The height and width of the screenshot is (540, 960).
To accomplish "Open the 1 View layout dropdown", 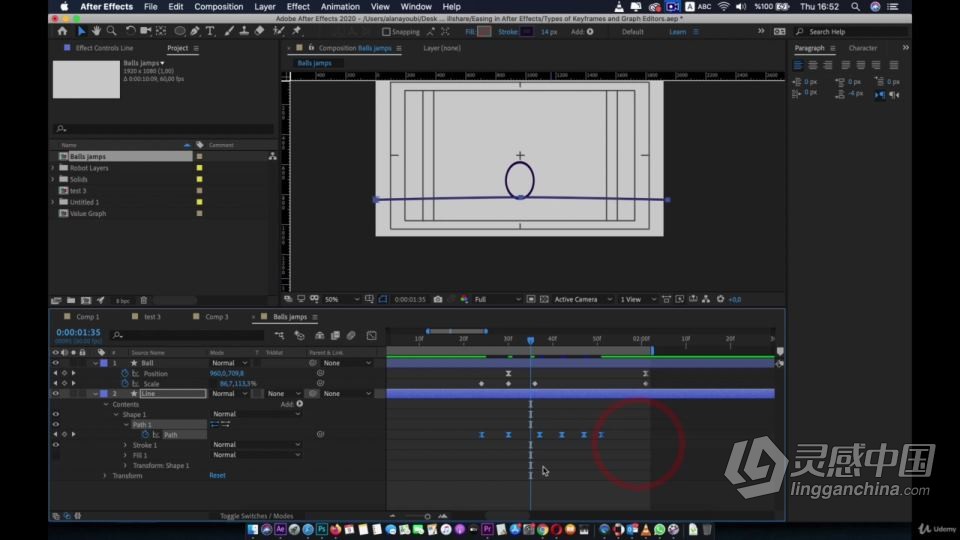I will point(637,299).
